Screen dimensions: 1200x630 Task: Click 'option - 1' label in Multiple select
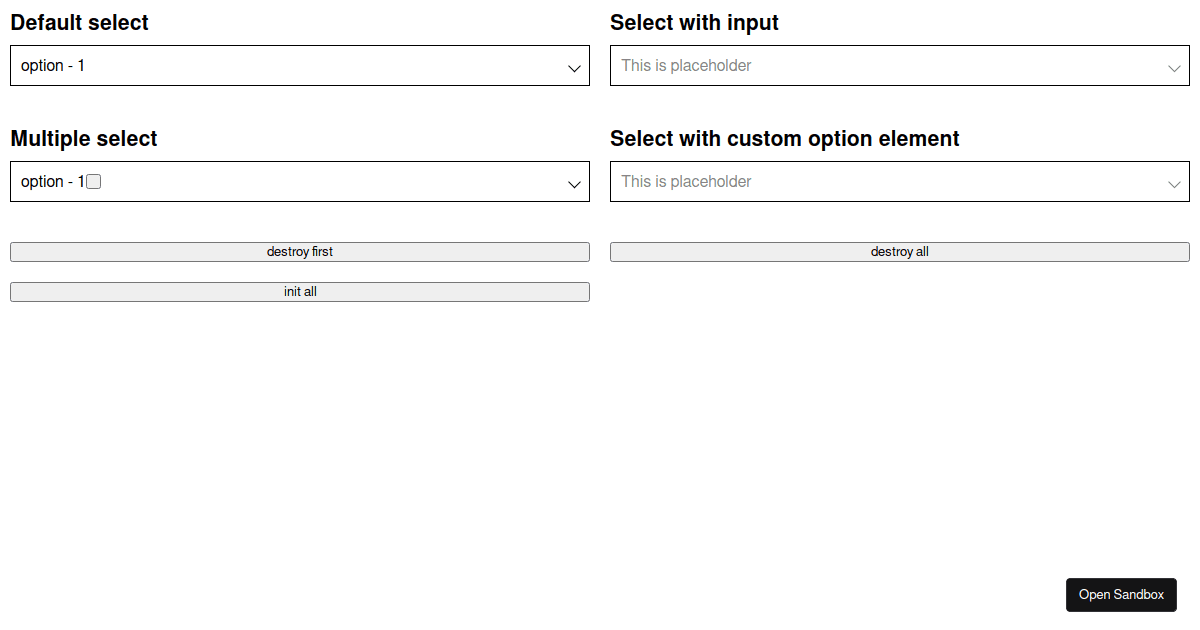[52, 182]
